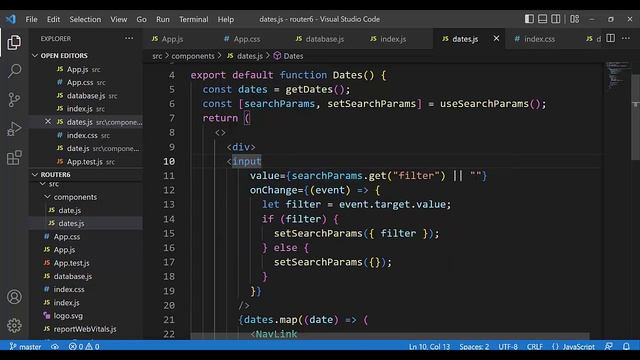Change CRLF end of line sequence
640x360 pixels.
point(535,347)
